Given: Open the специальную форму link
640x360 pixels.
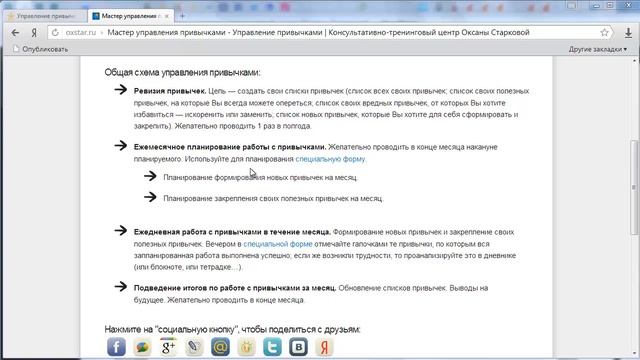Looking at the screenshot, I should coord(330,159).
